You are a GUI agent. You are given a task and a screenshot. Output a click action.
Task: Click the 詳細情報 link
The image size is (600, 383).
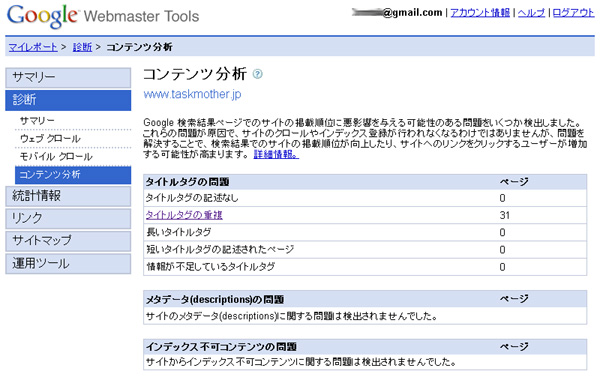pyautogui.click(x=276, y=154)
